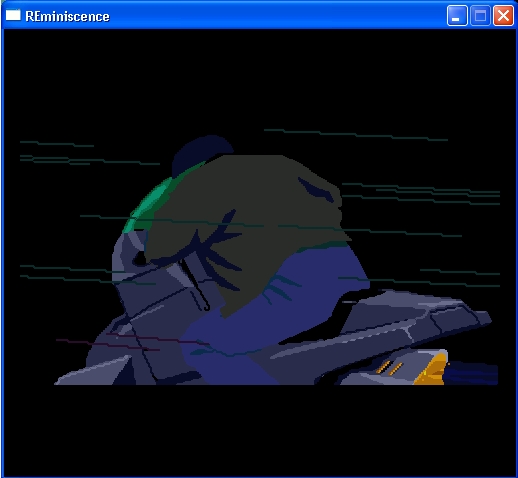Click the empty blue title bar area

tap(277, 15)
